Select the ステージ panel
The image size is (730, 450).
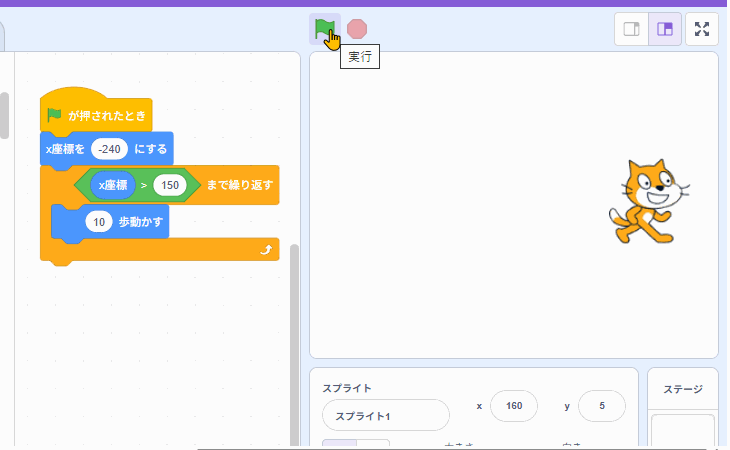click(683, 408)
